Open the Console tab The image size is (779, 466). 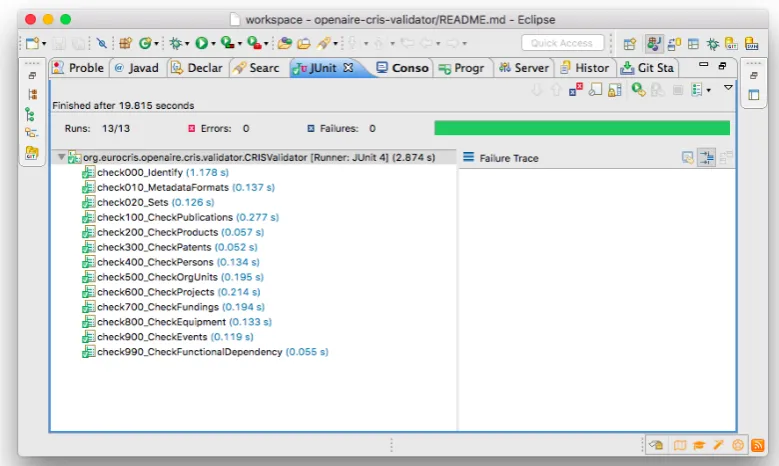coord(402,68)
